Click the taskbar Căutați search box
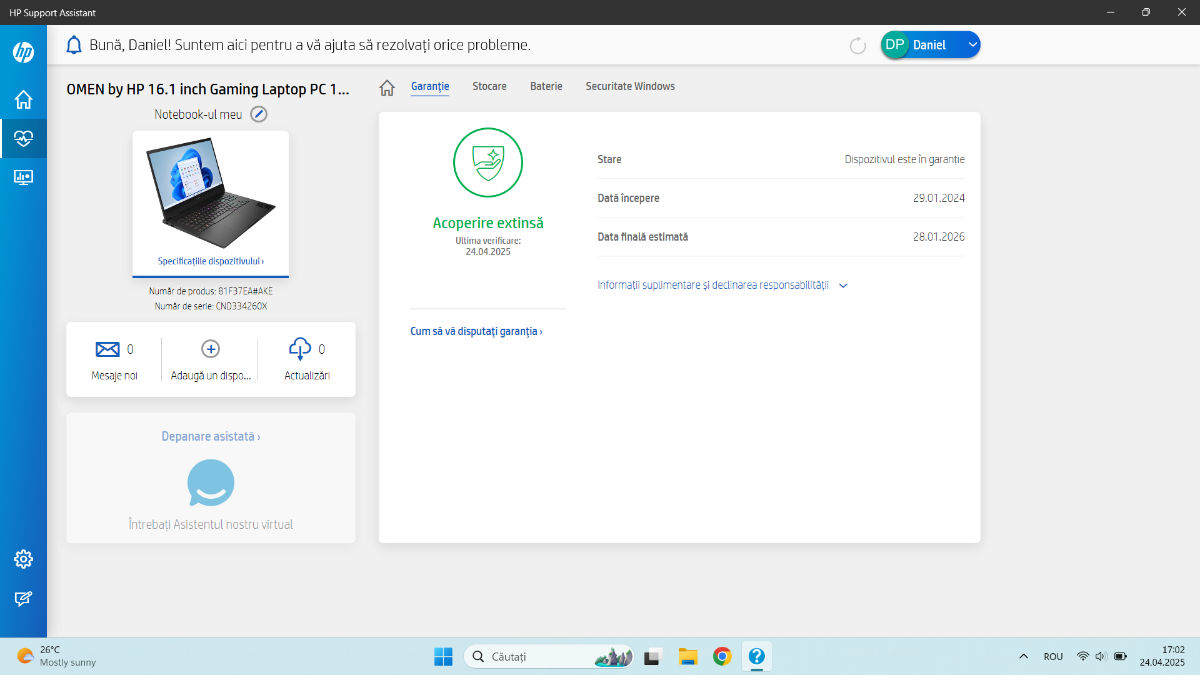The width and height of the screenshot is (1200, 675). [549, 657]
